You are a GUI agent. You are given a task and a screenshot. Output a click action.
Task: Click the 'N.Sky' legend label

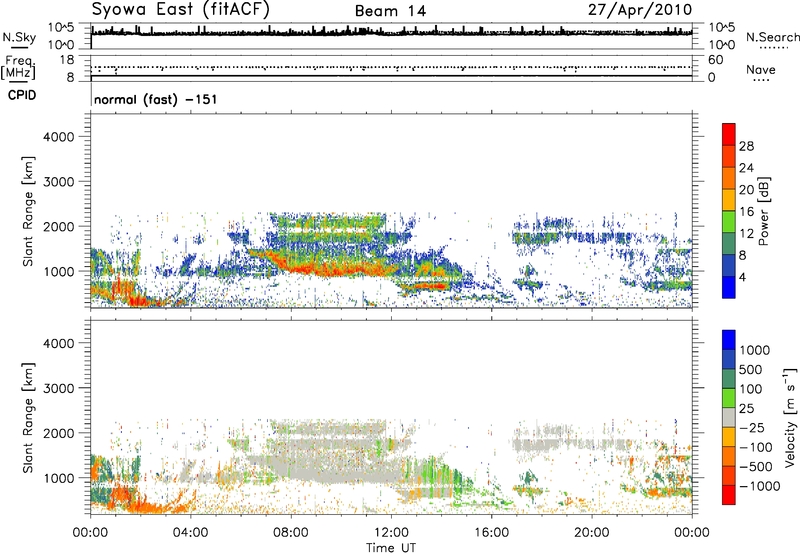19,38
